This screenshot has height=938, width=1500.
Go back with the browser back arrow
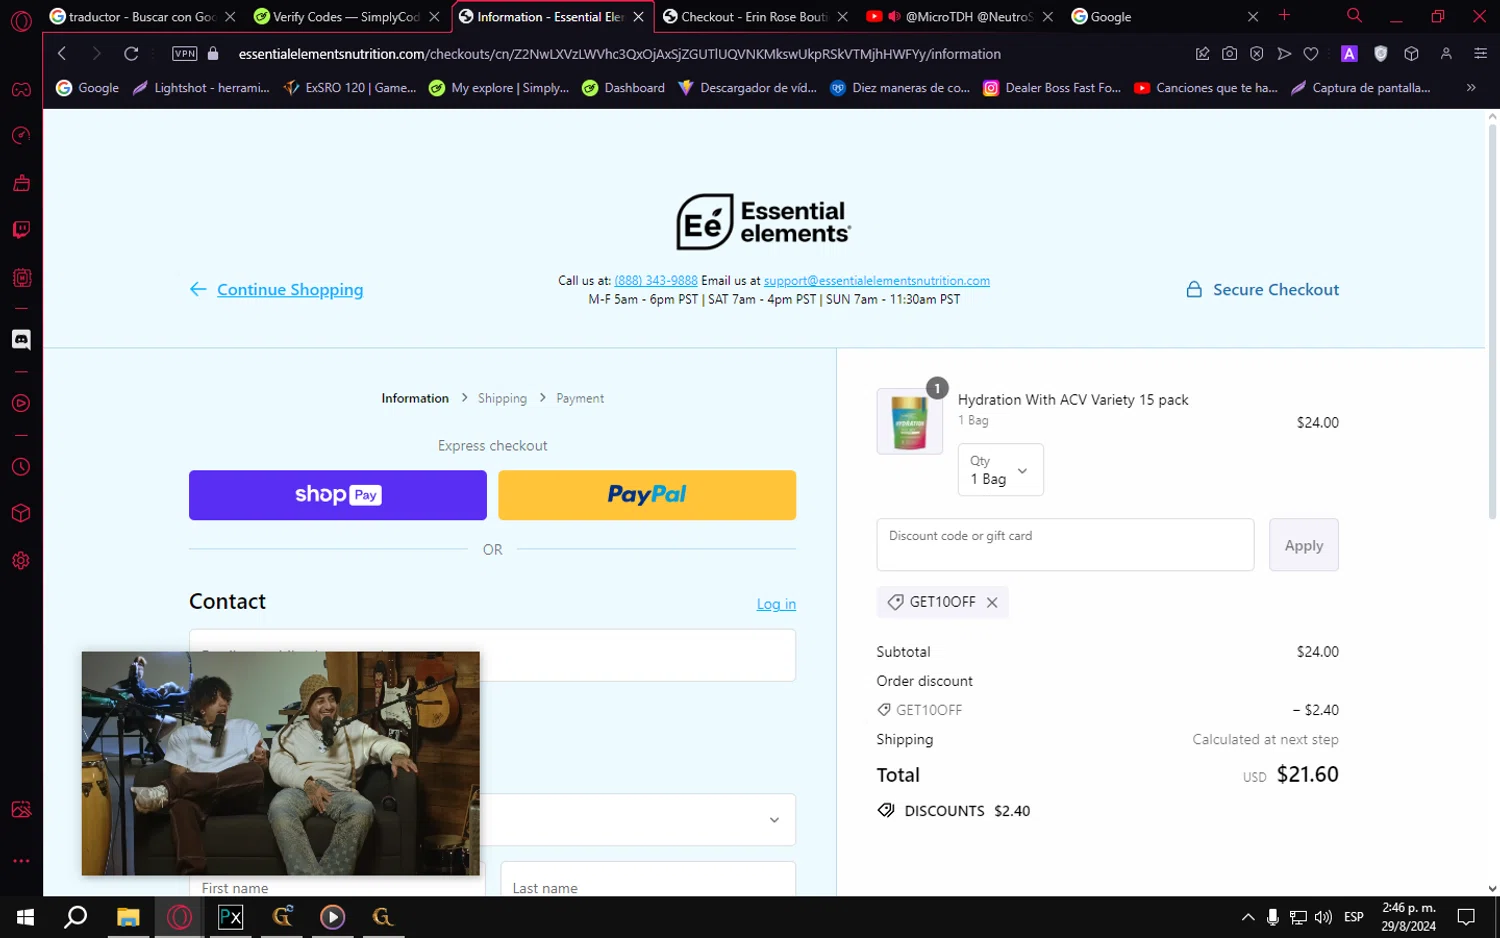62,54
